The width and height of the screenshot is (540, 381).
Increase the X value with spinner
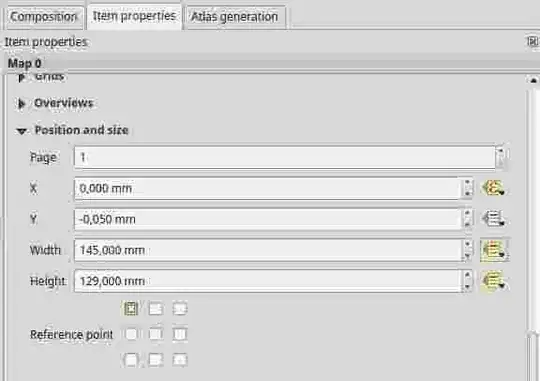click(x=467, y=183)
